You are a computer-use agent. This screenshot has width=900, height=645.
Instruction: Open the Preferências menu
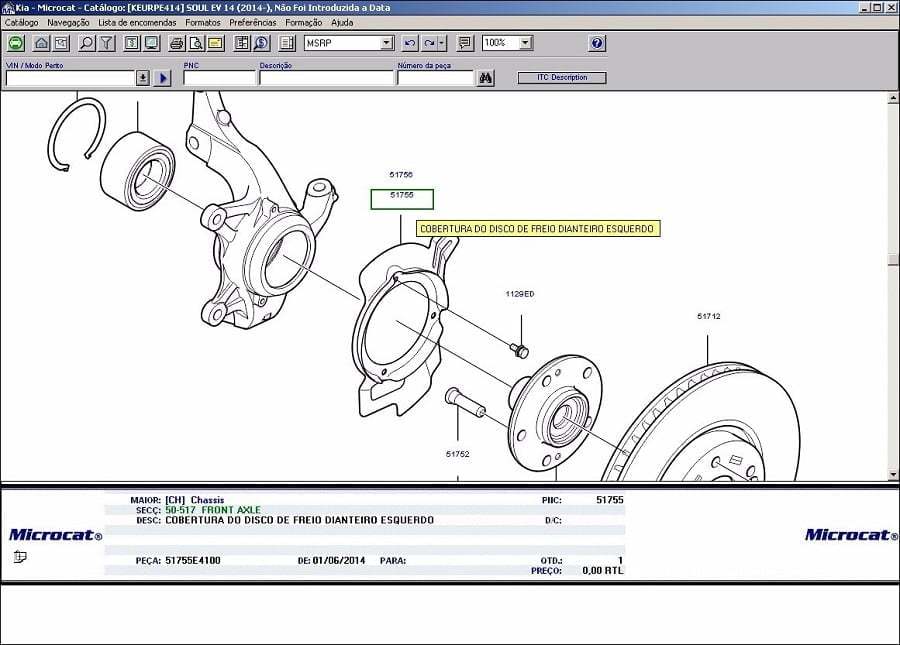[x=253, y=22]
